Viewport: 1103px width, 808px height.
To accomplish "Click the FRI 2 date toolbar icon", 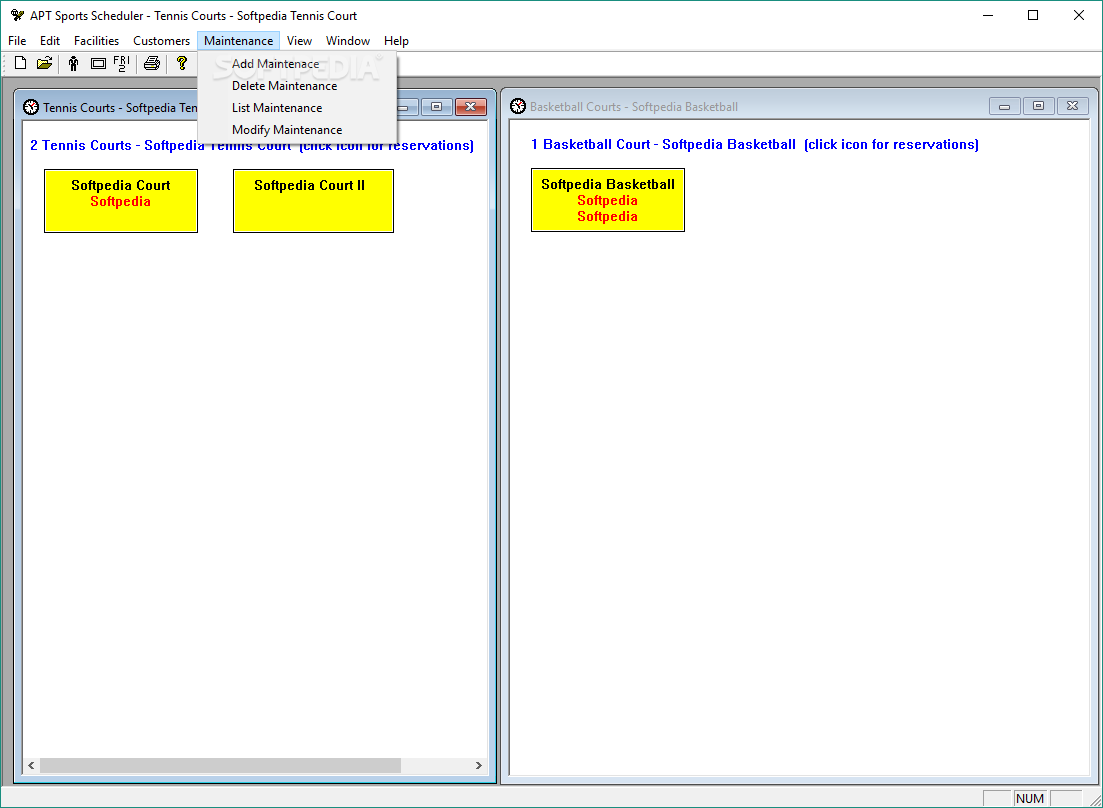I will 122,63.
